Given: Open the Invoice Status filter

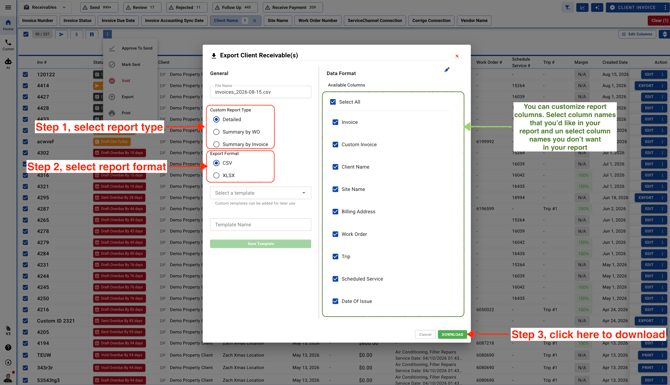Looking at the screenshot, I should 77,21.
